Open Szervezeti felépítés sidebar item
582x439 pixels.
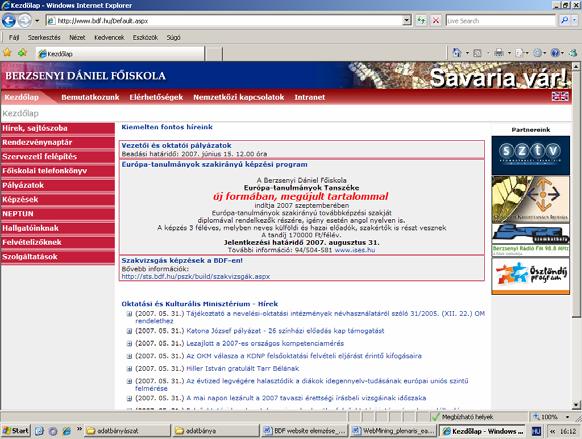coord(58,157)
